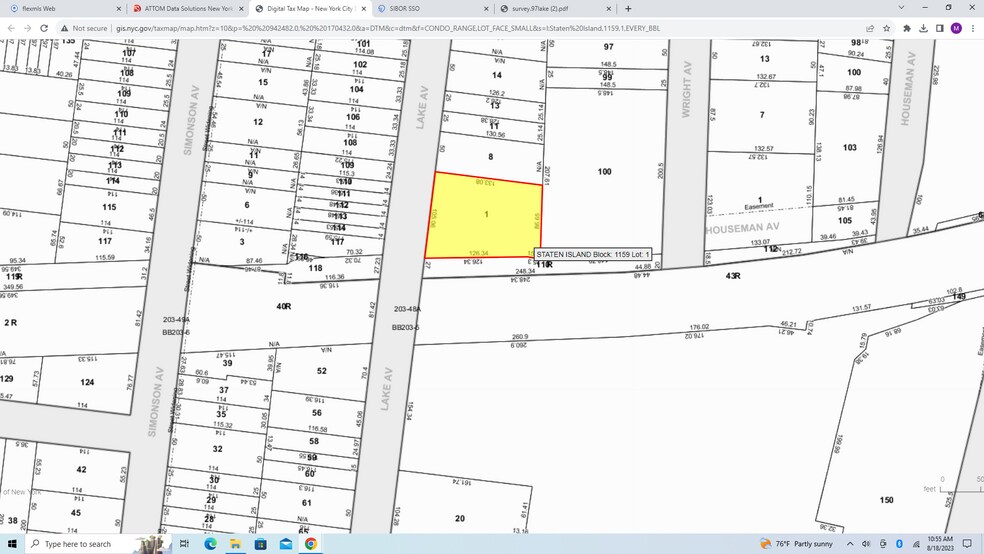Reload the tax map page
Viewport: 984px width, 554px height.
pyautogui.click(x=42, y=28)
